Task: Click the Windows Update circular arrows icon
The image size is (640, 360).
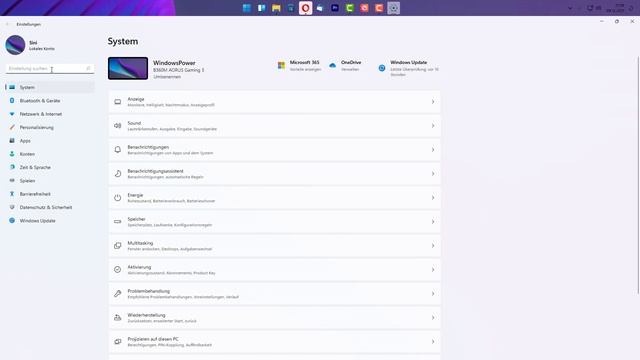Action: tap(382, 68)
